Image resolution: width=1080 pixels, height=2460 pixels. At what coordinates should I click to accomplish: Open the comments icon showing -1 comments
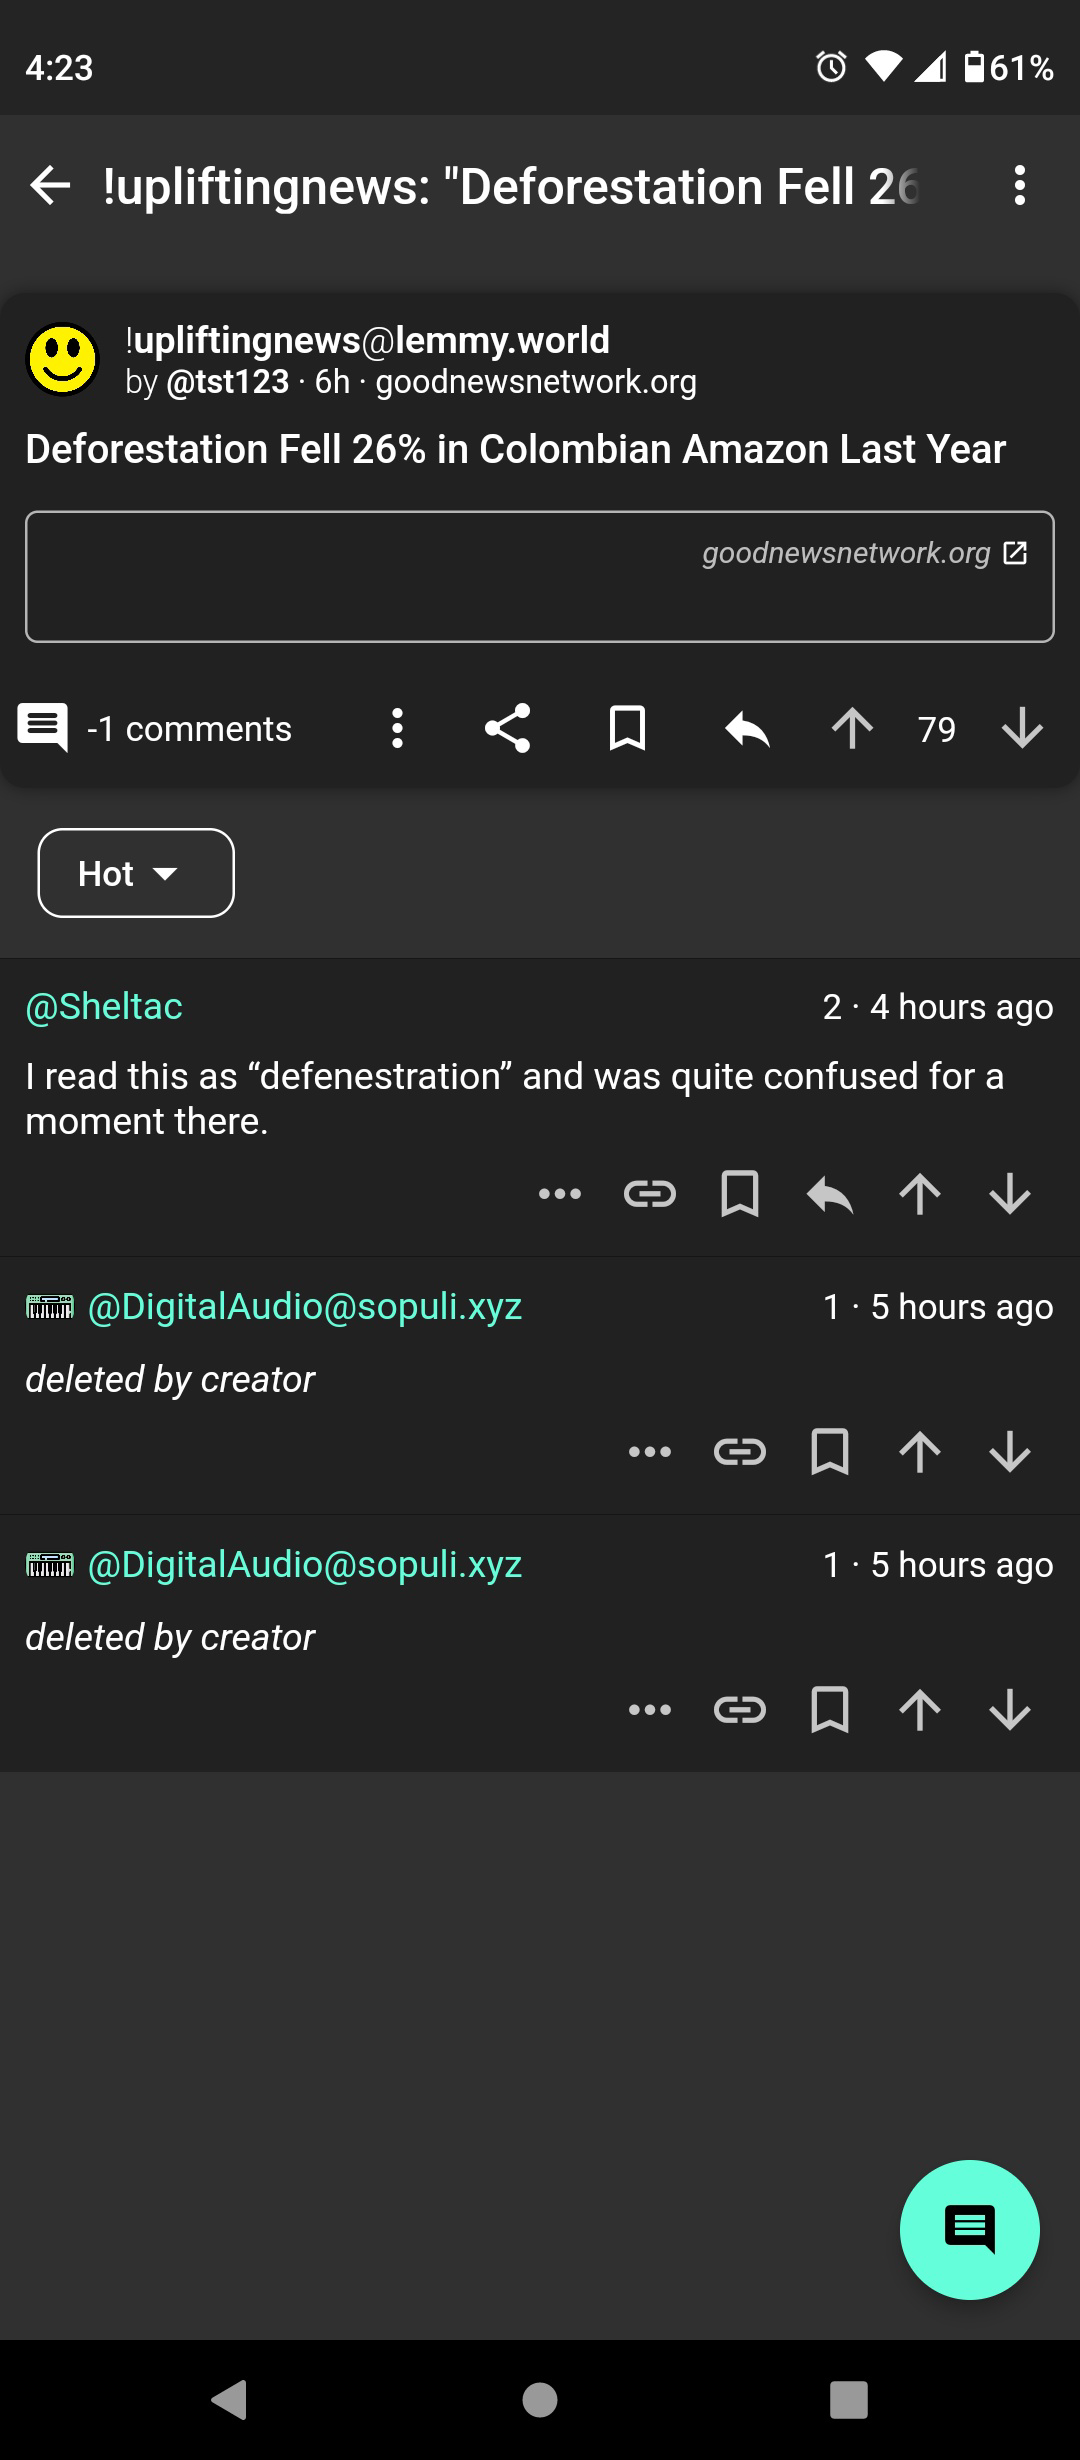click(x=43, y=728)
